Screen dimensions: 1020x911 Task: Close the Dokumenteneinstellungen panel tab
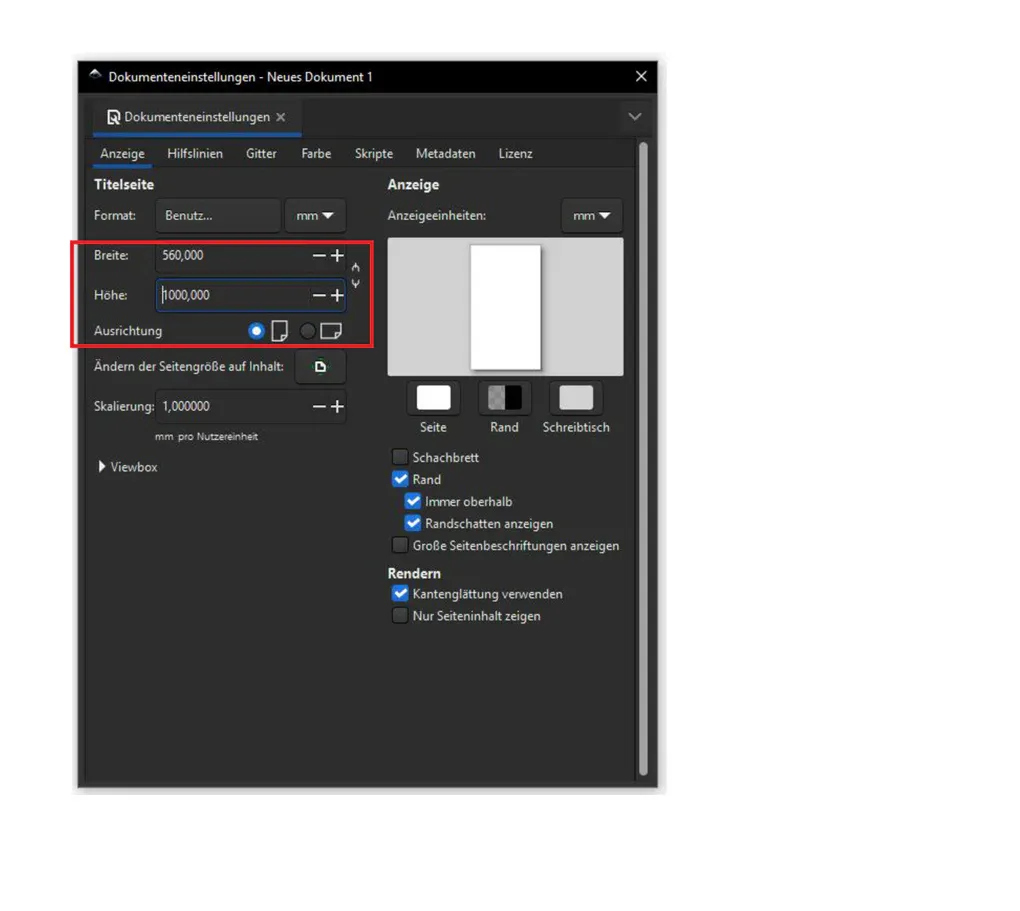pos(280,117)
